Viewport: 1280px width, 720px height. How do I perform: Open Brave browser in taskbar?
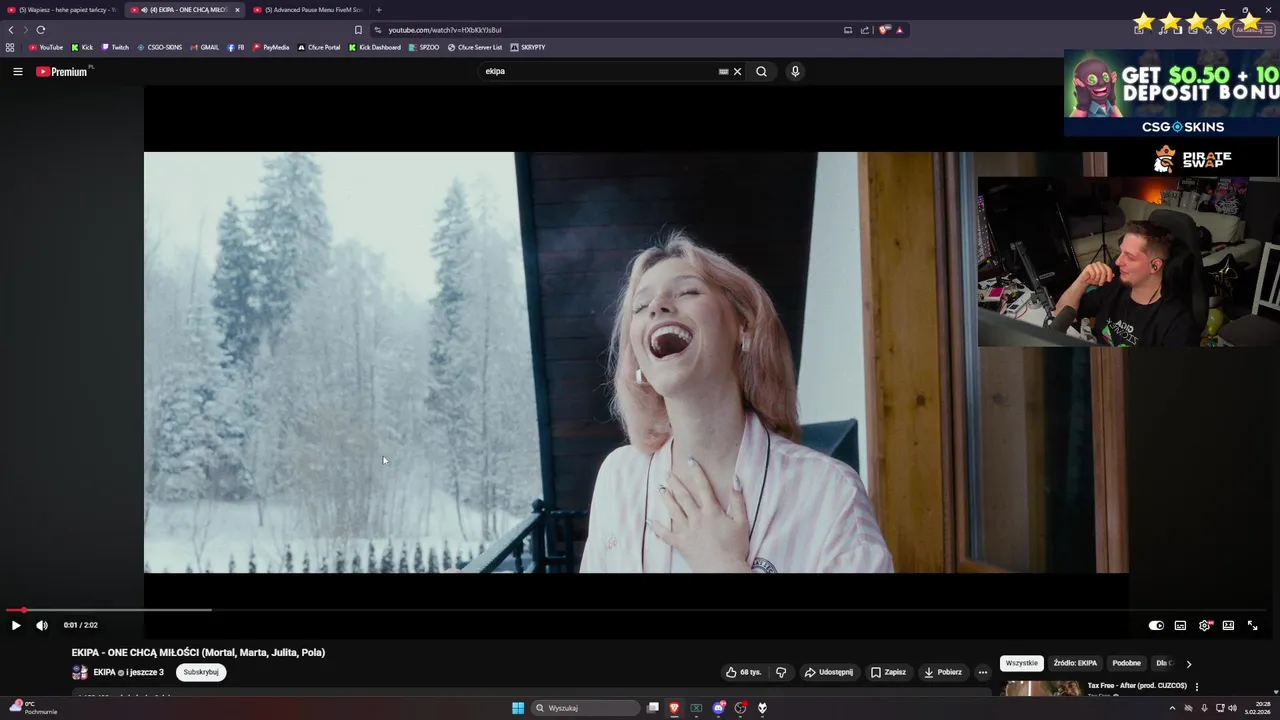point(674,708)
